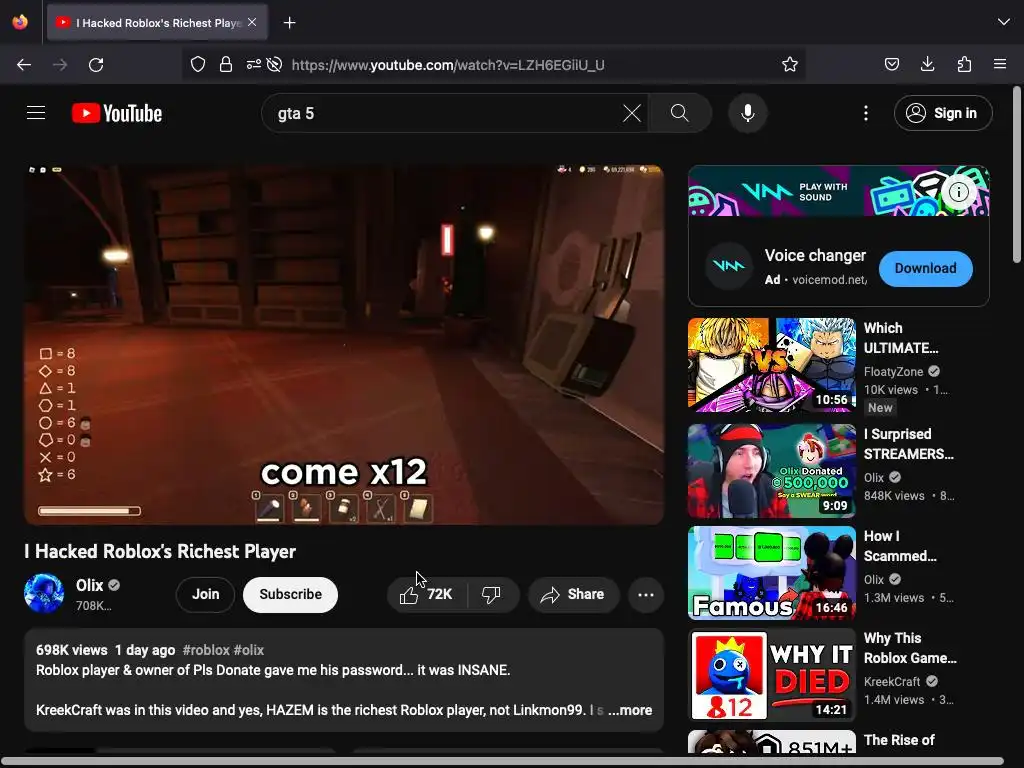Open KreekCraft channel name
Screen dimensions: 1024x768
click(x=892, y=681)
